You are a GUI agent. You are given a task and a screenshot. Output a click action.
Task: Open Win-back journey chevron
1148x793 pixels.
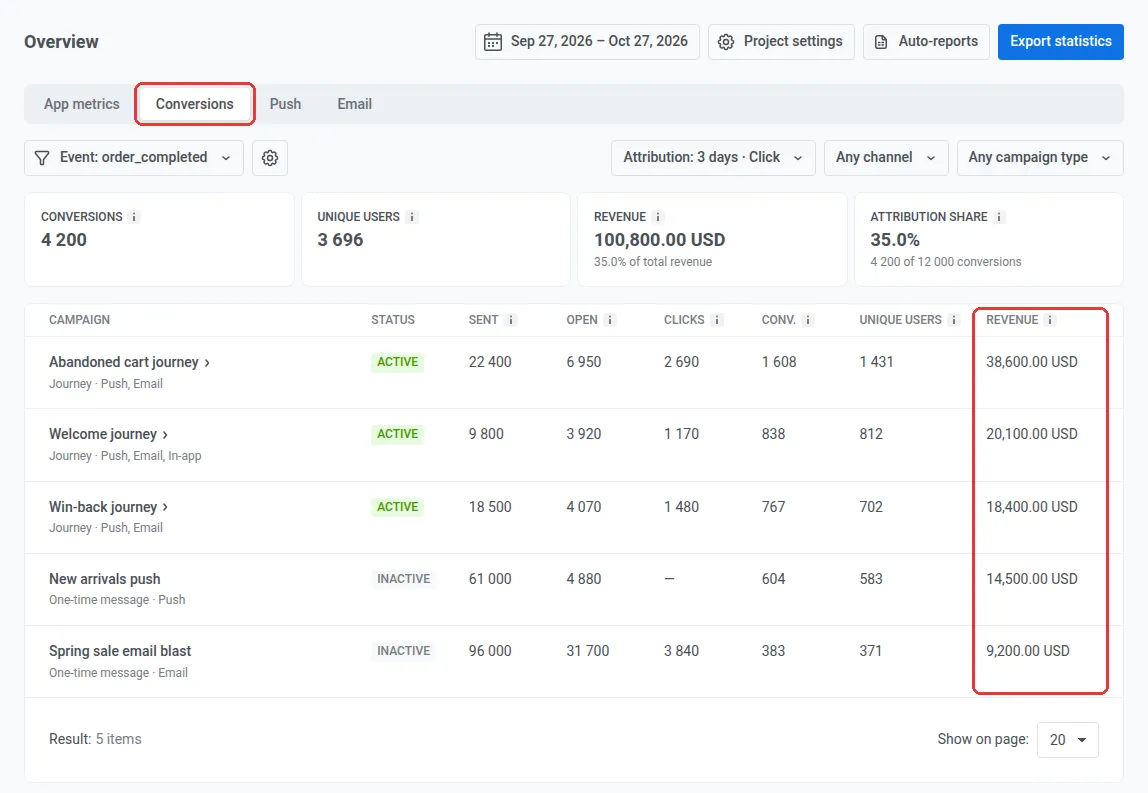[x=165, y=507]
